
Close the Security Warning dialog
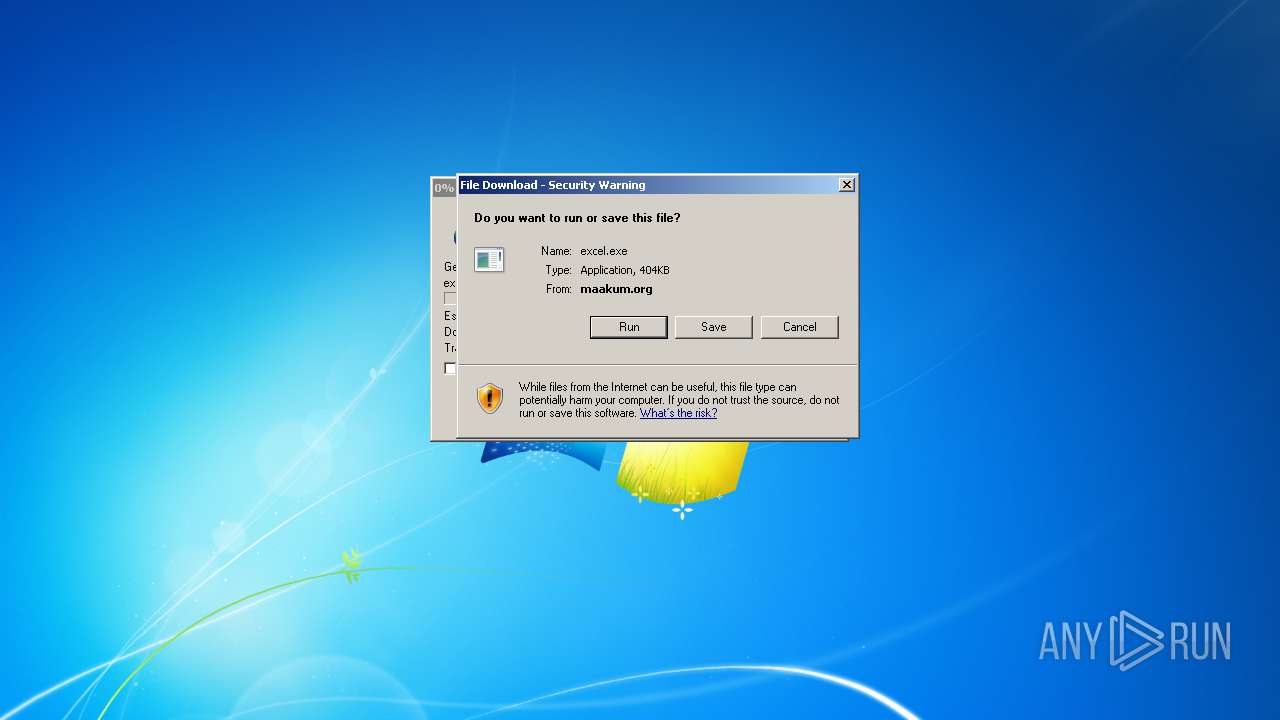(846, 185)
